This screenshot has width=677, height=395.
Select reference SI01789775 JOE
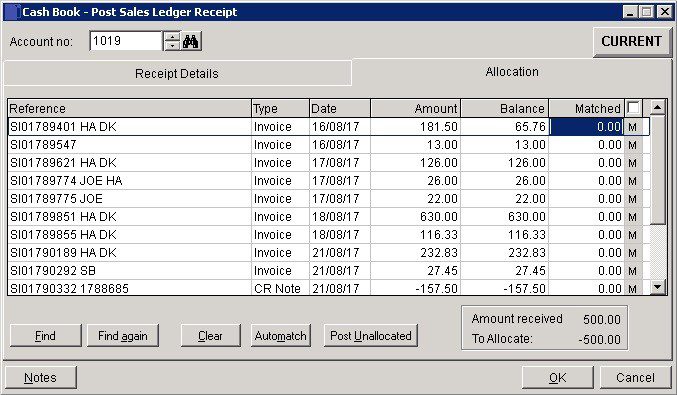click(x=130, y=199)
